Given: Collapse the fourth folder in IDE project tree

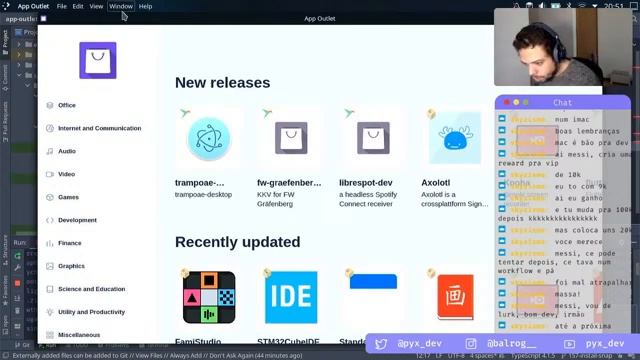Looking at the screenshot, I should tap(19, 75).
